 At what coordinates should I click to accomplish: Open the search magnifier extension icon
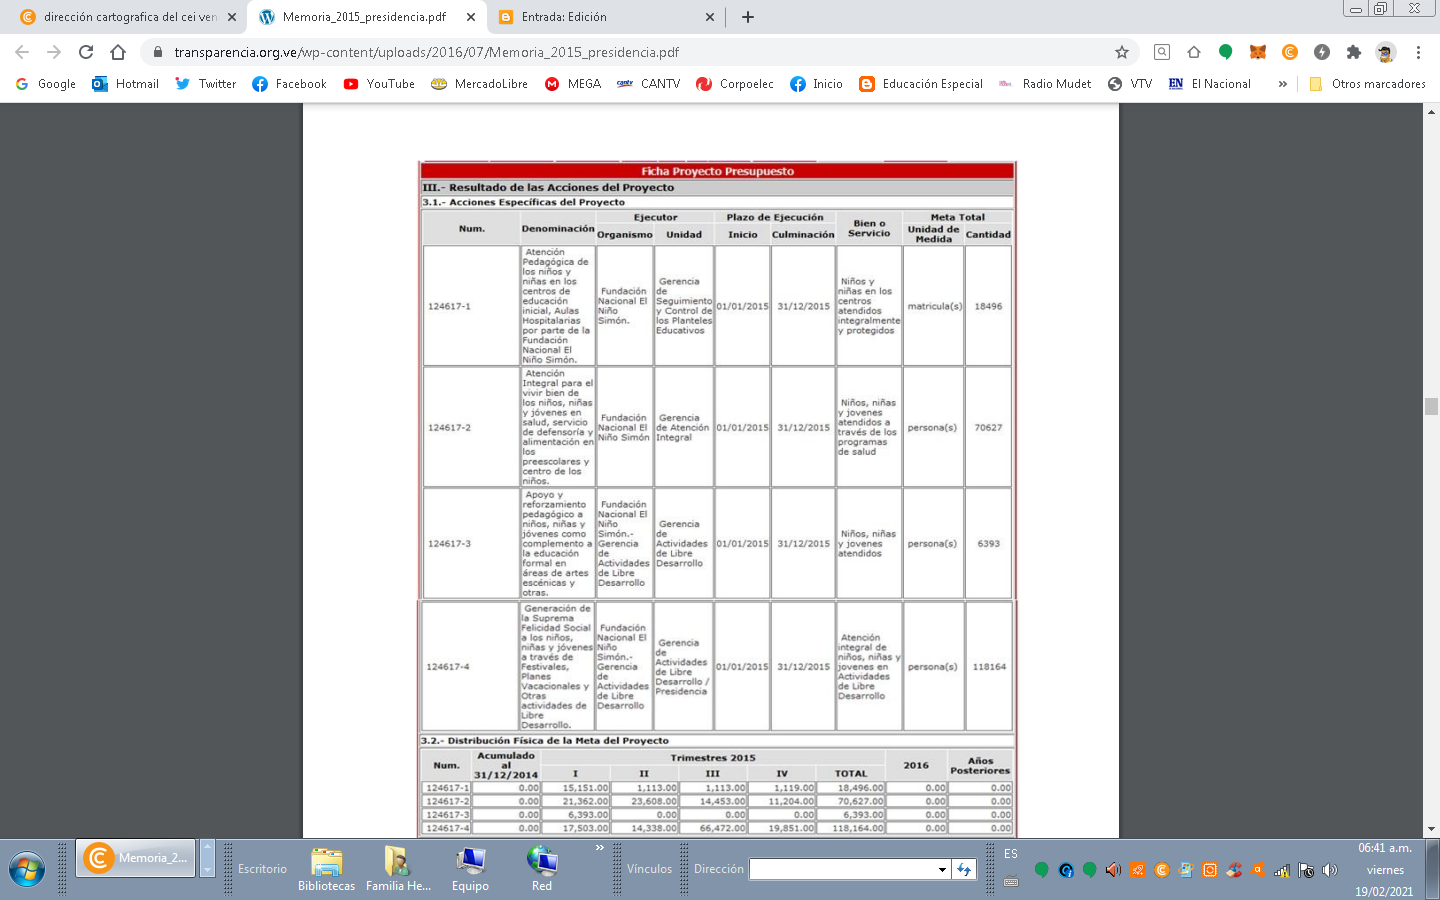click(x=1162, y=52)
